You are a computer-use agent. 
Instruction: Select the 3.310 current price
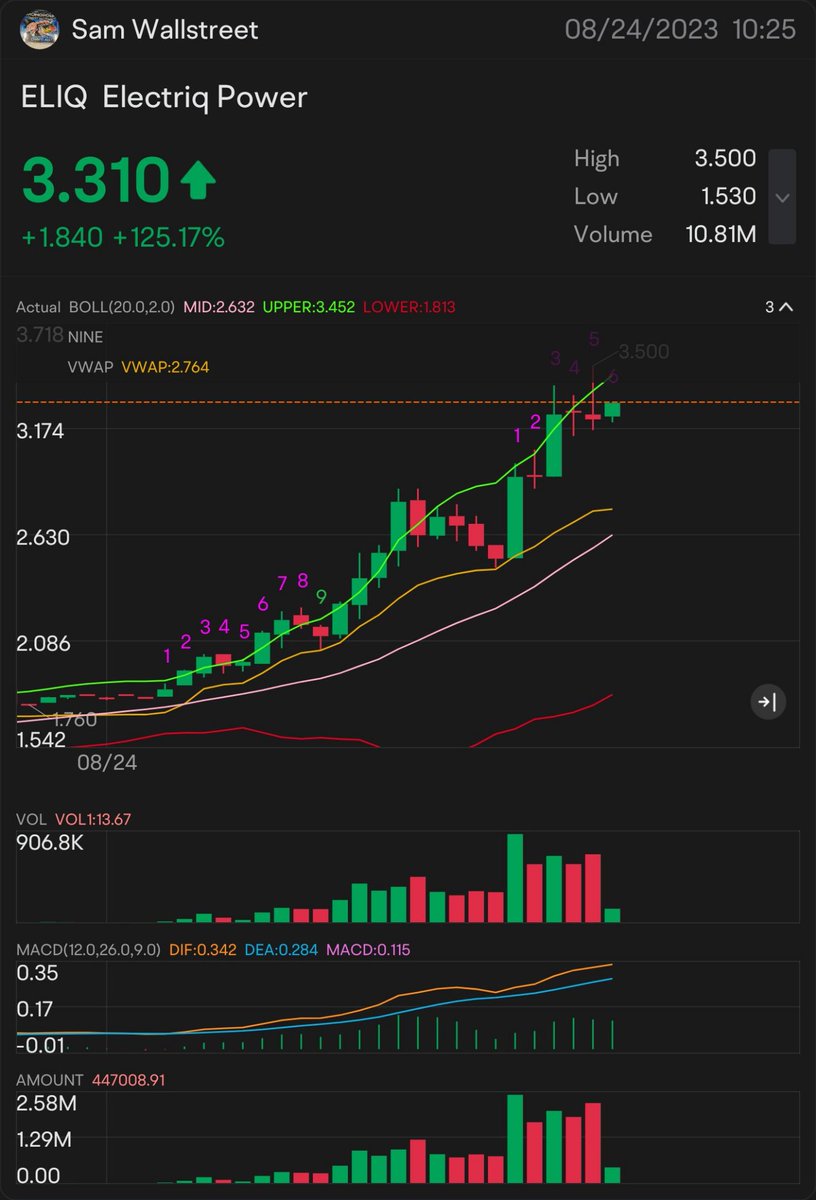tap(95, 182)
